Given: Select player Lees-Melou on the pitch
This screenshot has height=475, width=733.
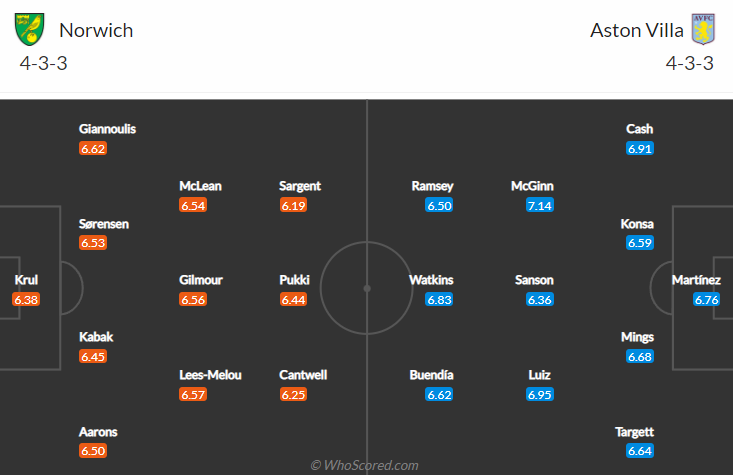Looking at the screenshot, I should pos(210,375).
